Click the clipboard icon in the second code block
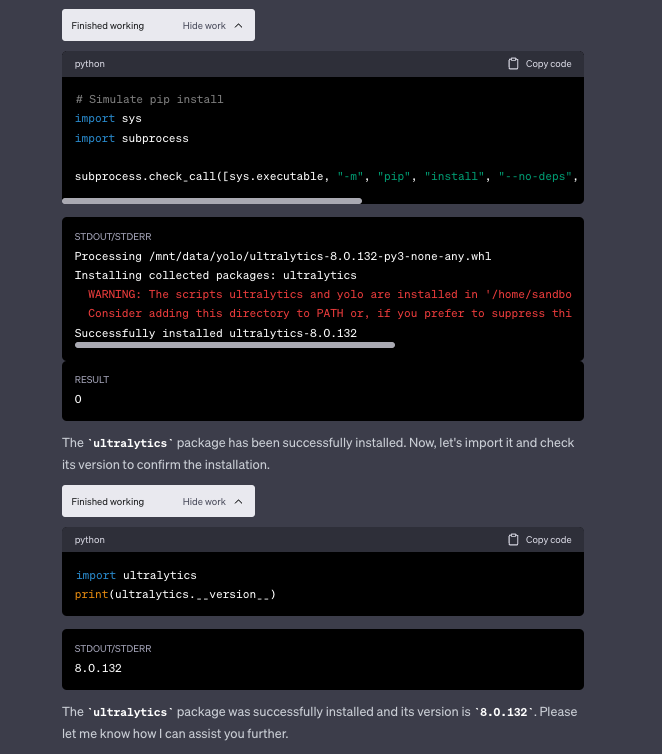662x754 pixels. point(514,540)
